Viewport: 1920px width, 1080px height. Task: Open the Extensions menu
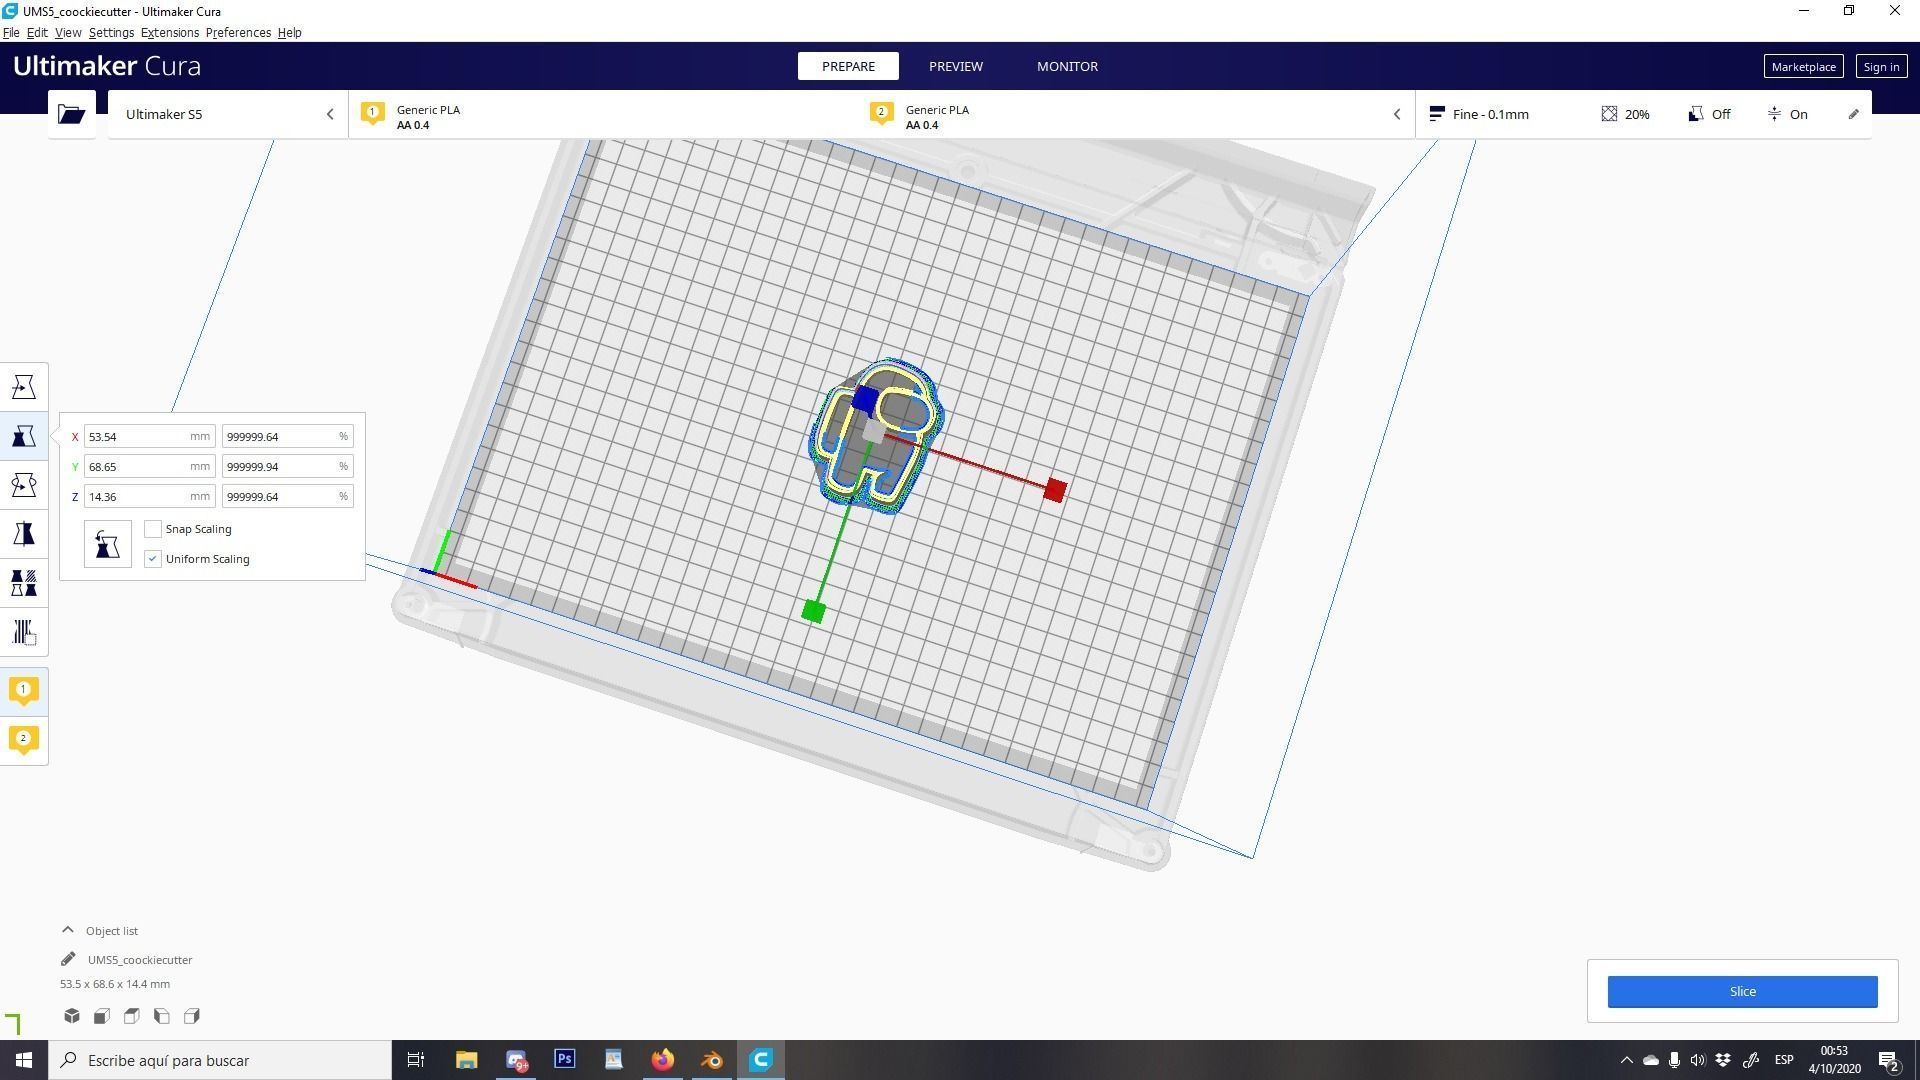(169, 32)
